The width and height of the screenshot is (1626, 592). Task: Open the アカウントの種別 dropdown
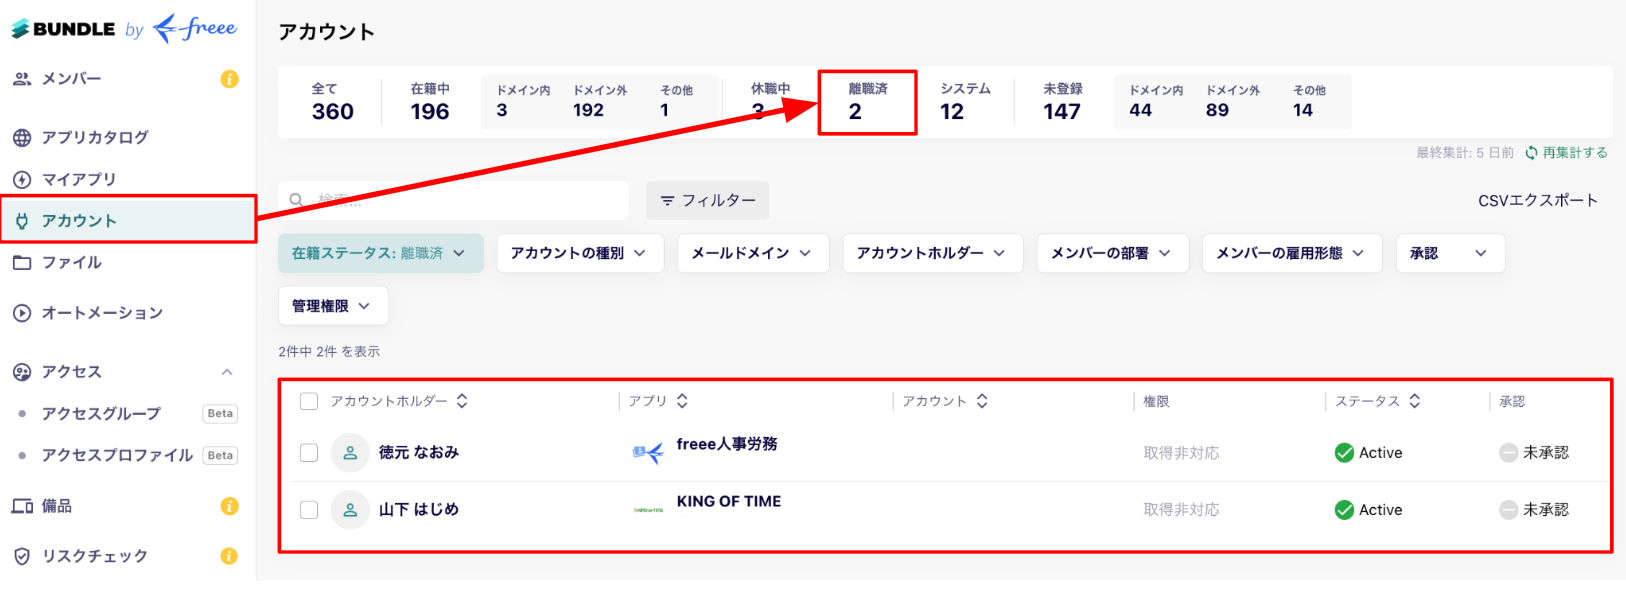(x=579, y=253)
